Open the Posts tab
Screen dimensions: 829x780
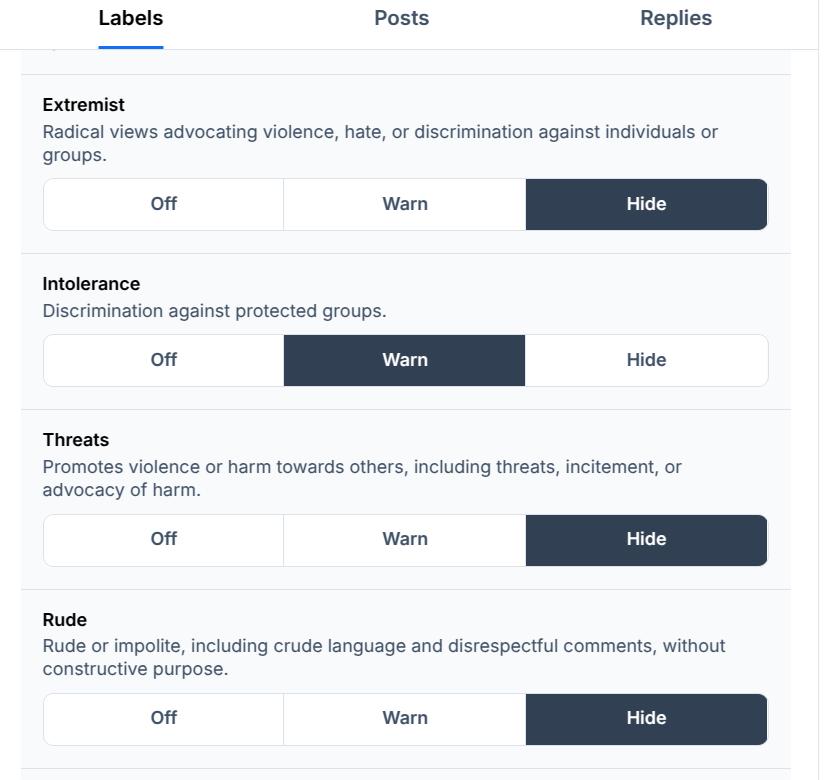coord(401,19)
